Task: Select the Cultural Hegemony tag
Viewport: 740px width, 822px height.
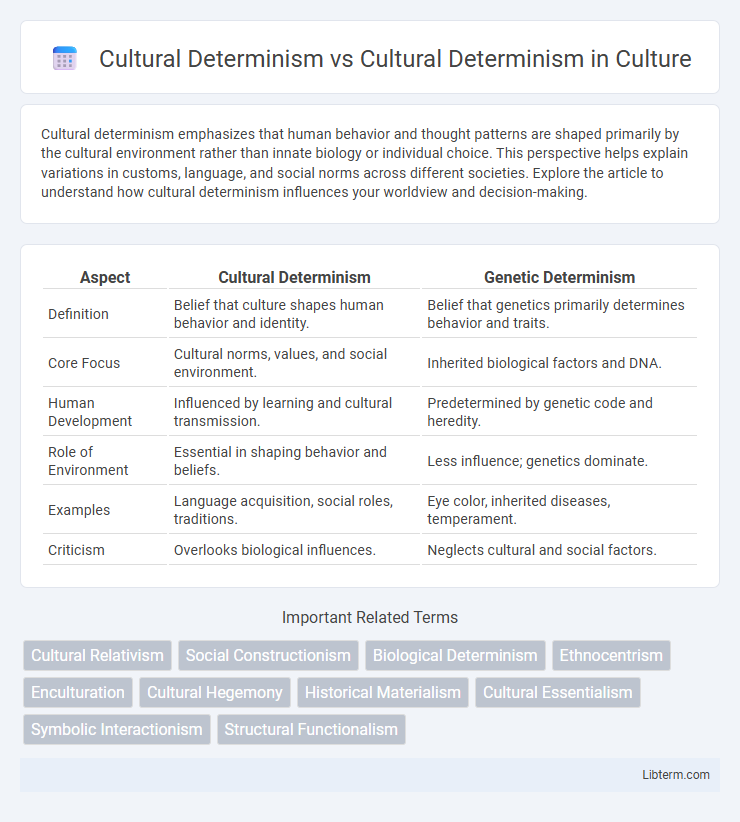Action: [215, 693]
